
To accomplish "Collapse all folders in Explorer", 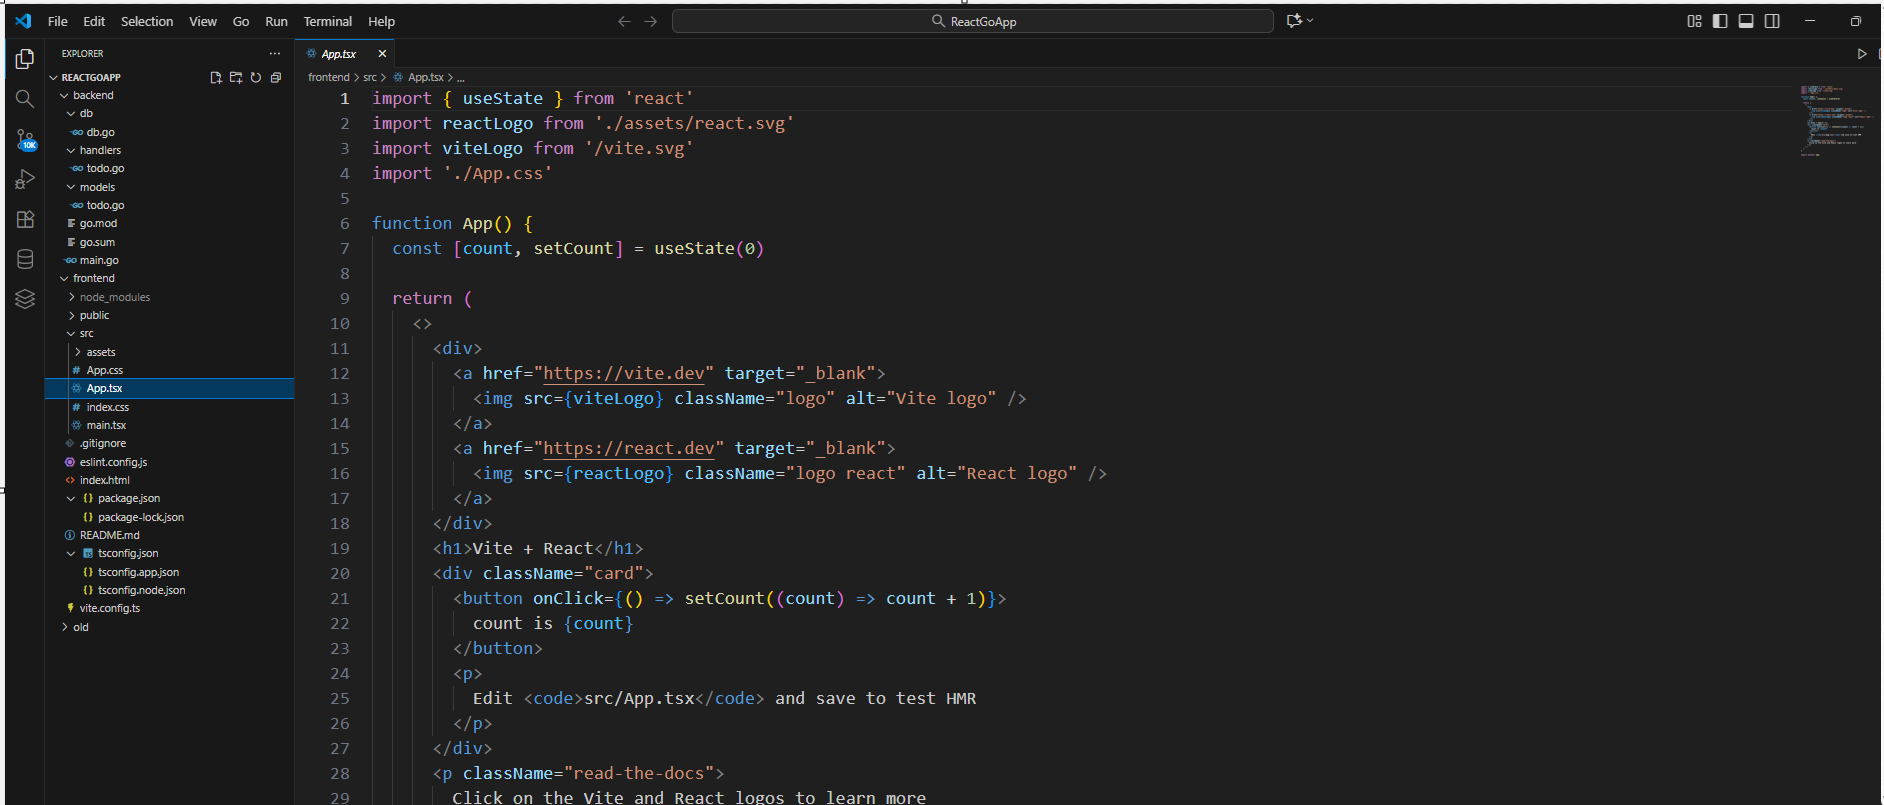I will (276, 77).
